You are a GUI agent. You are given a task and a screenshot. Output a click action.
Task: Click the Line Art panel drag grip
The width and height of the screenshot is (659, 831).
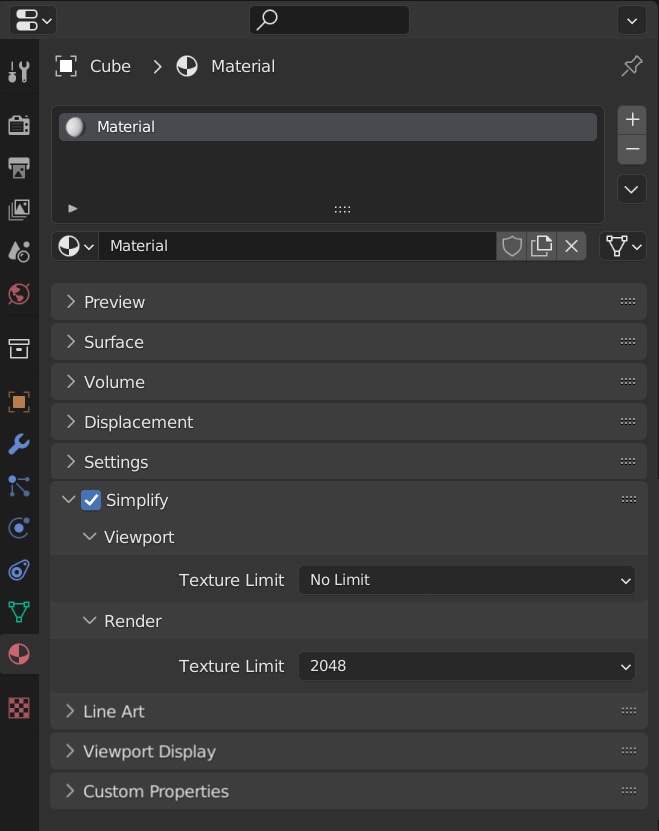click(629, 711)
